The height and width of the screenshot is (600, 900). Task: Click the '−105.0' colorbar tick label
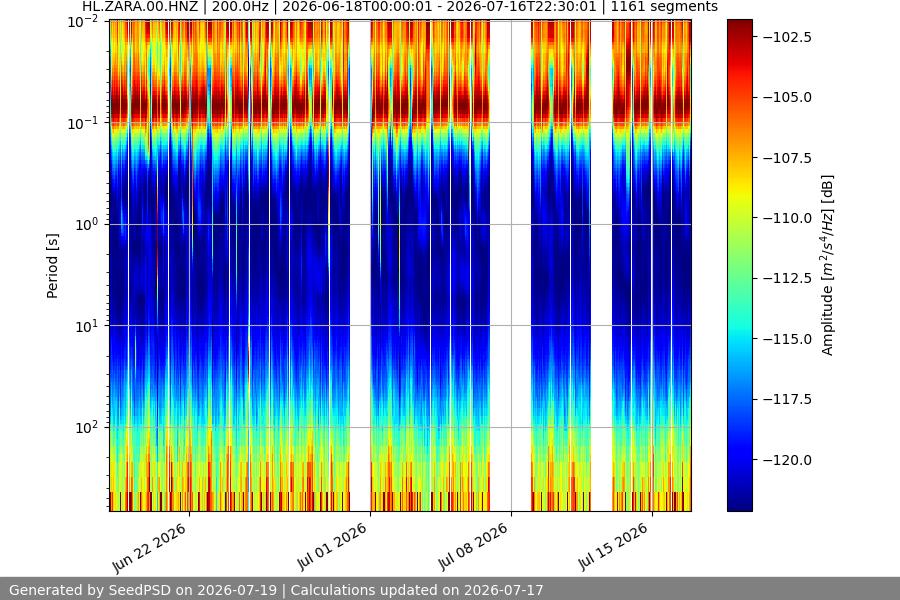click(787, 97)
